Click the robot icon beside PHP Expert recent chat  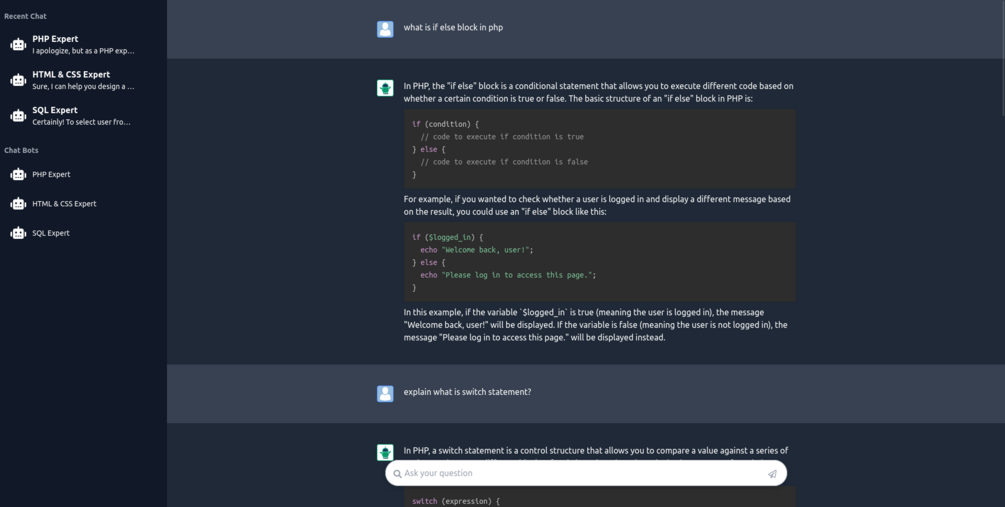[18, 44]
